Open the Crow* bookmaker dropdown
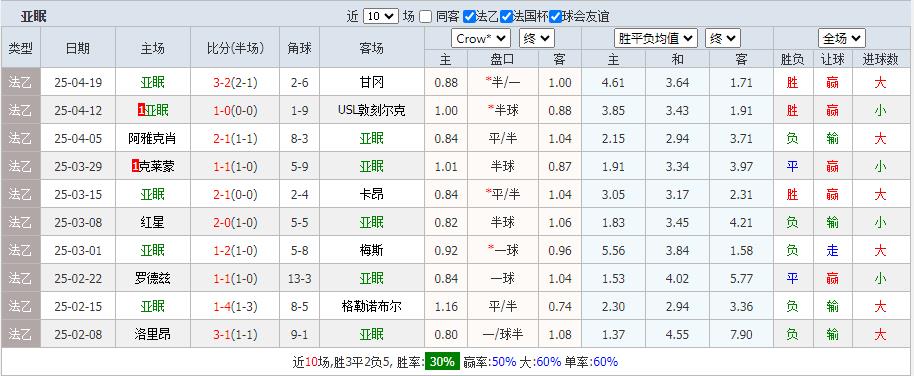This screenshot has height=376, width=914. click(x=481, y=39)
